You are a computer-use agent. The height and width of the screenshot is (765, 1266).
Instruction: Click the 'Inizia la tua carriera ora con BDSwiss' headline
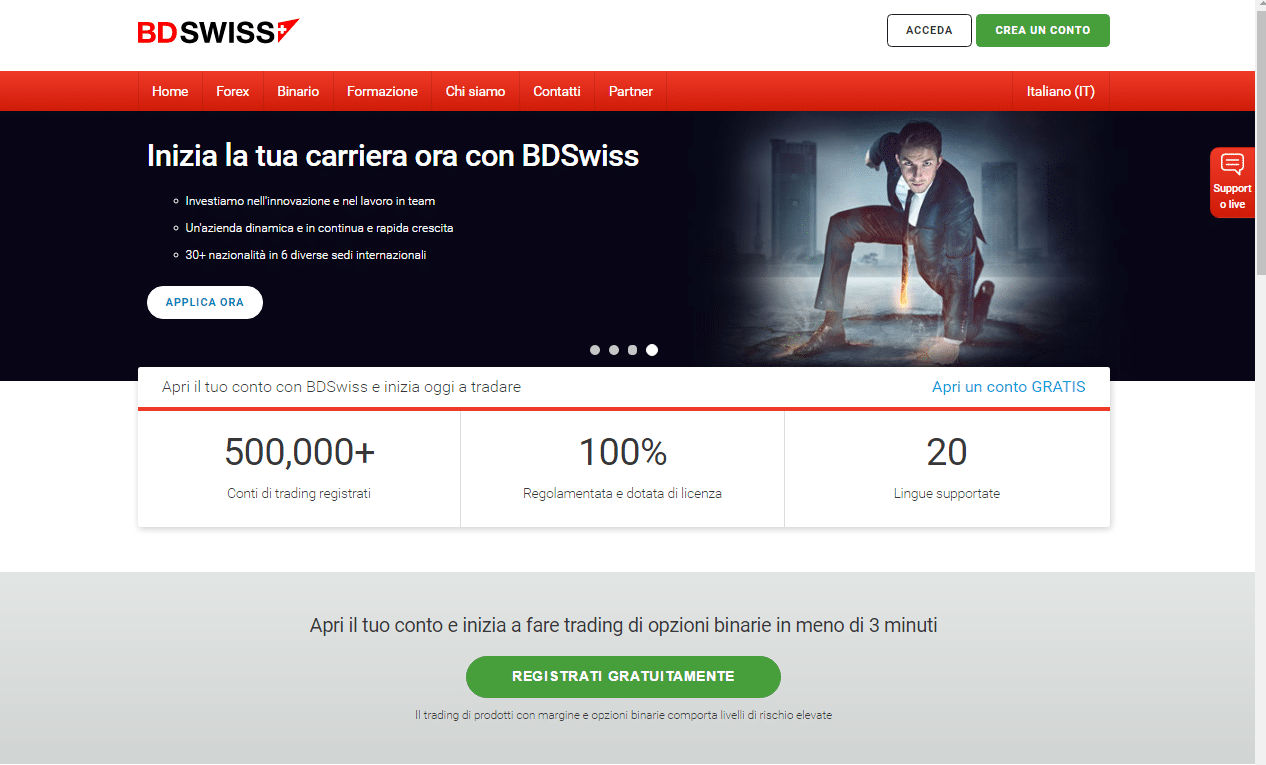pyautogui.click(x=393, y=156)
